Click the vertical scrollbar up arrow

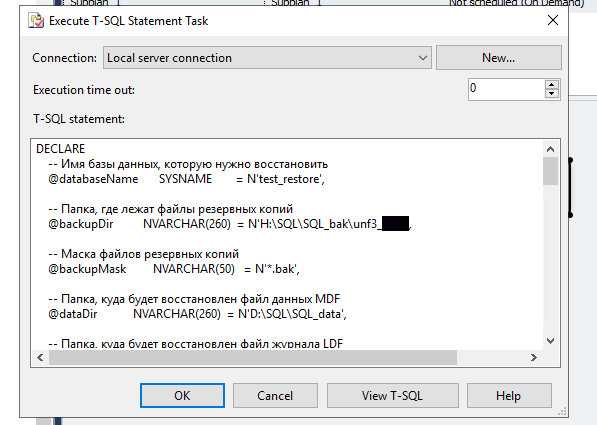tap(550, 149)
